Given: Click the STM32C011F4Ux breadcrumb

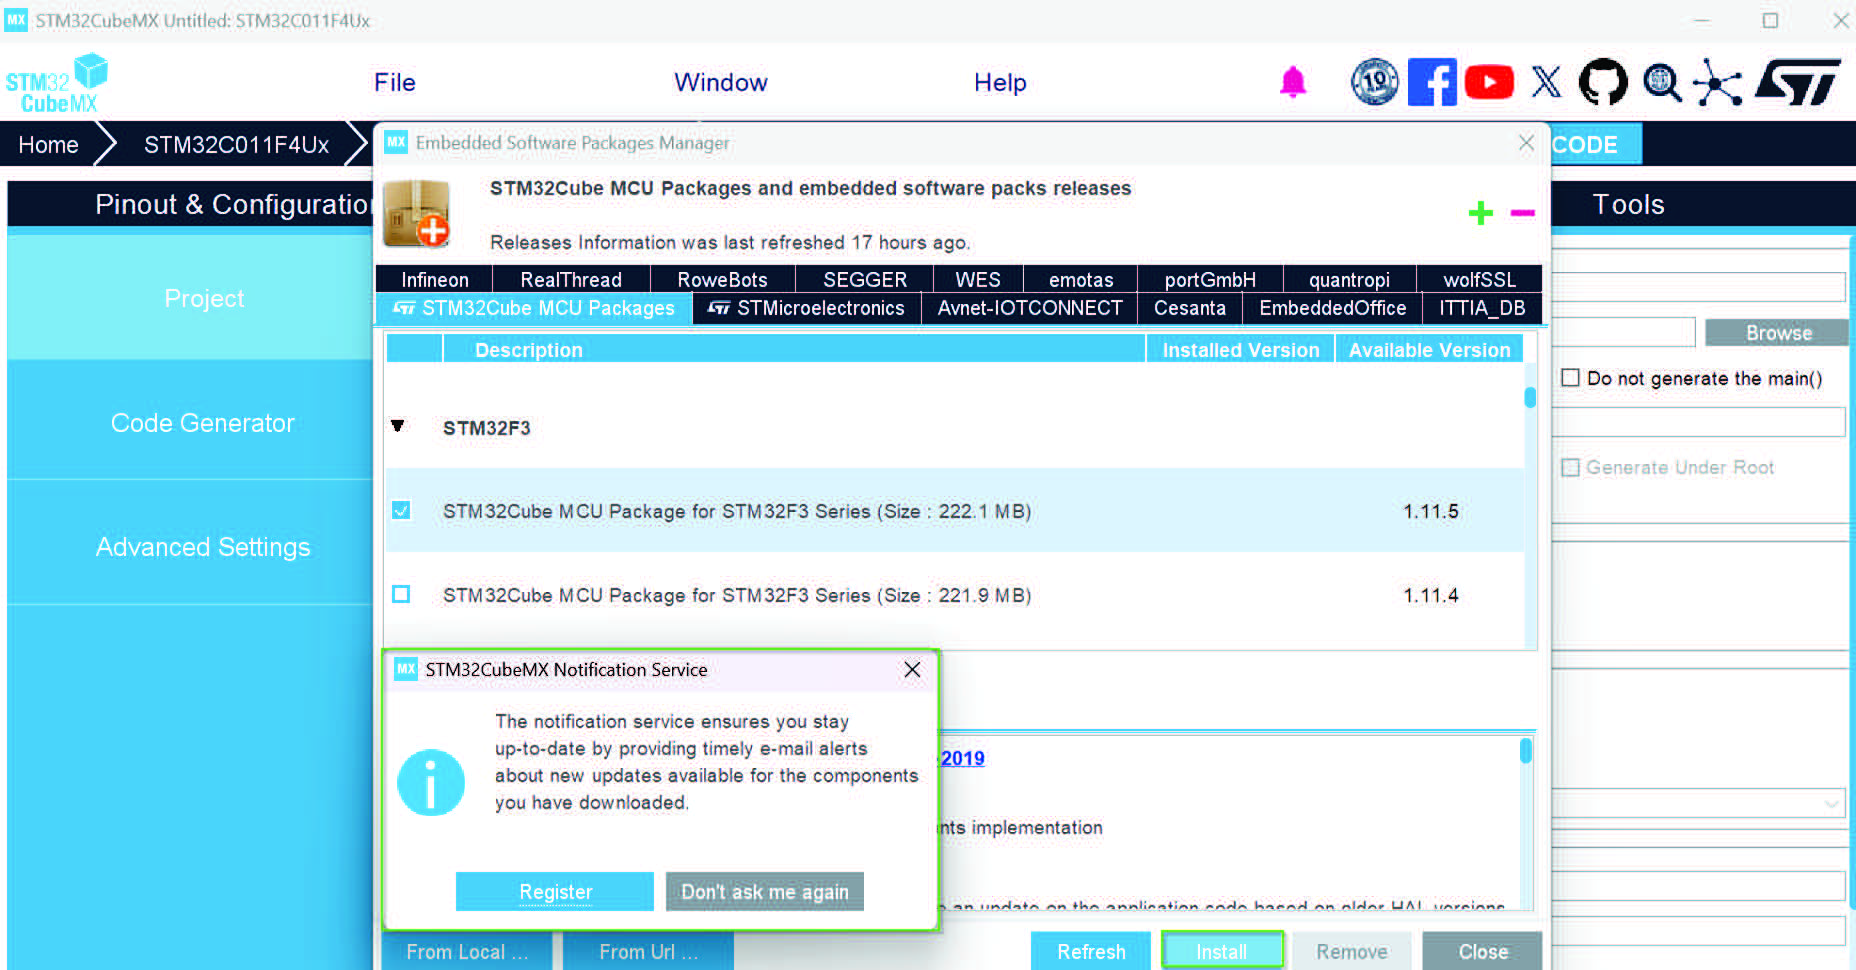Looking at the screenshot, I should pos(236,145).
